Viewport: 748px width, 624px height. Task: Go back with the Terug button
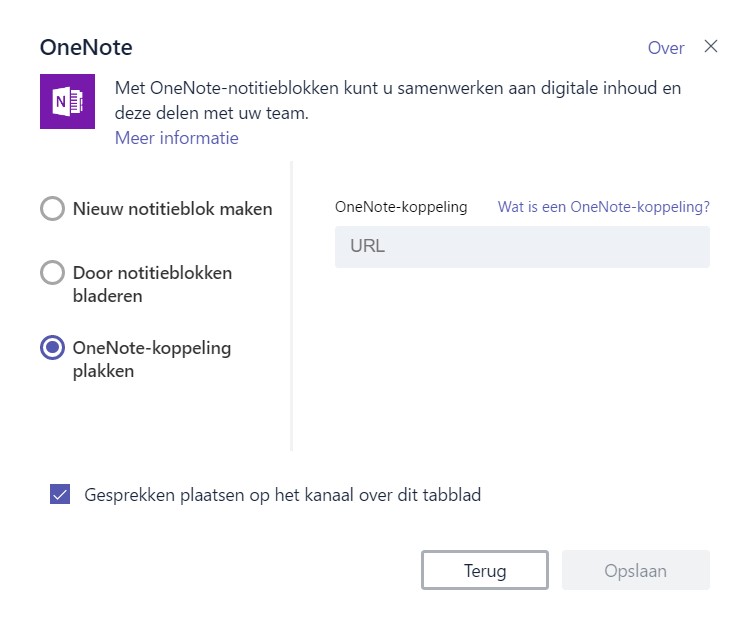click(485, 570)
